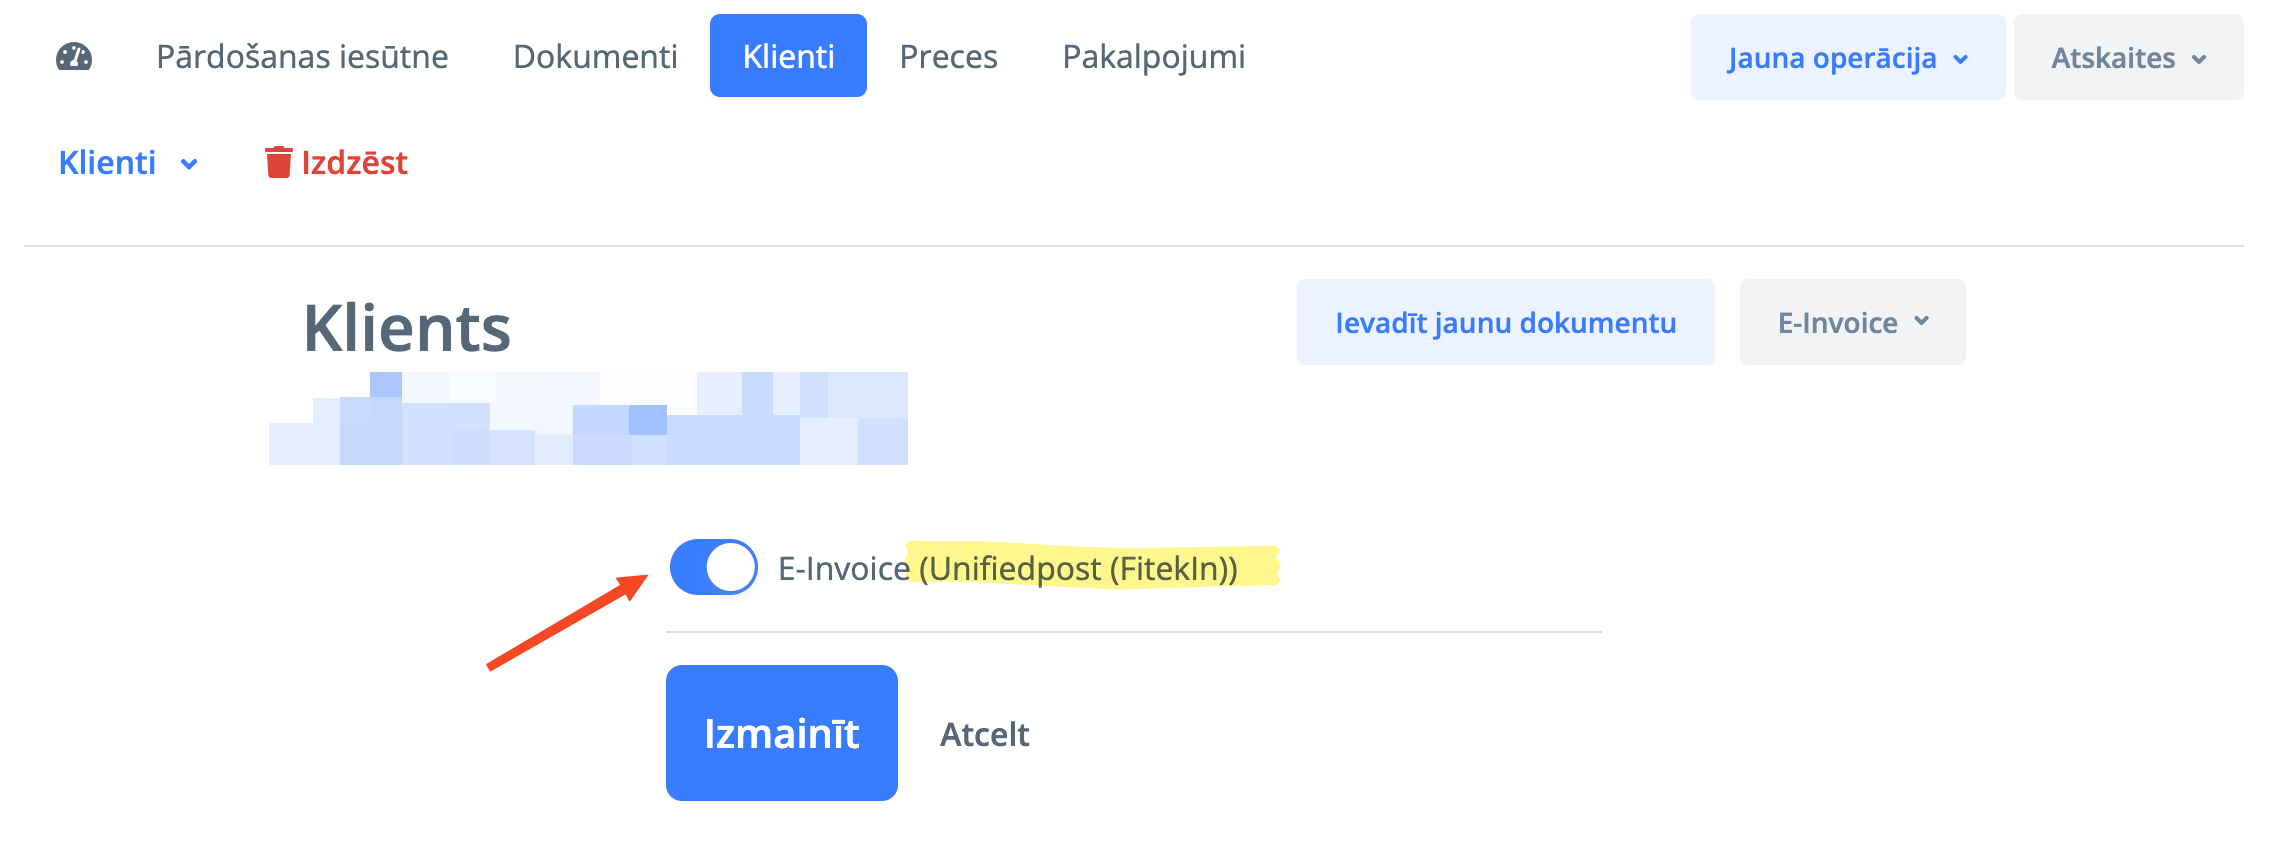Viewport: 2294px width, 854px height.
Task: Open the Atskaites dropdown menu
Action: click(2127, 58)
